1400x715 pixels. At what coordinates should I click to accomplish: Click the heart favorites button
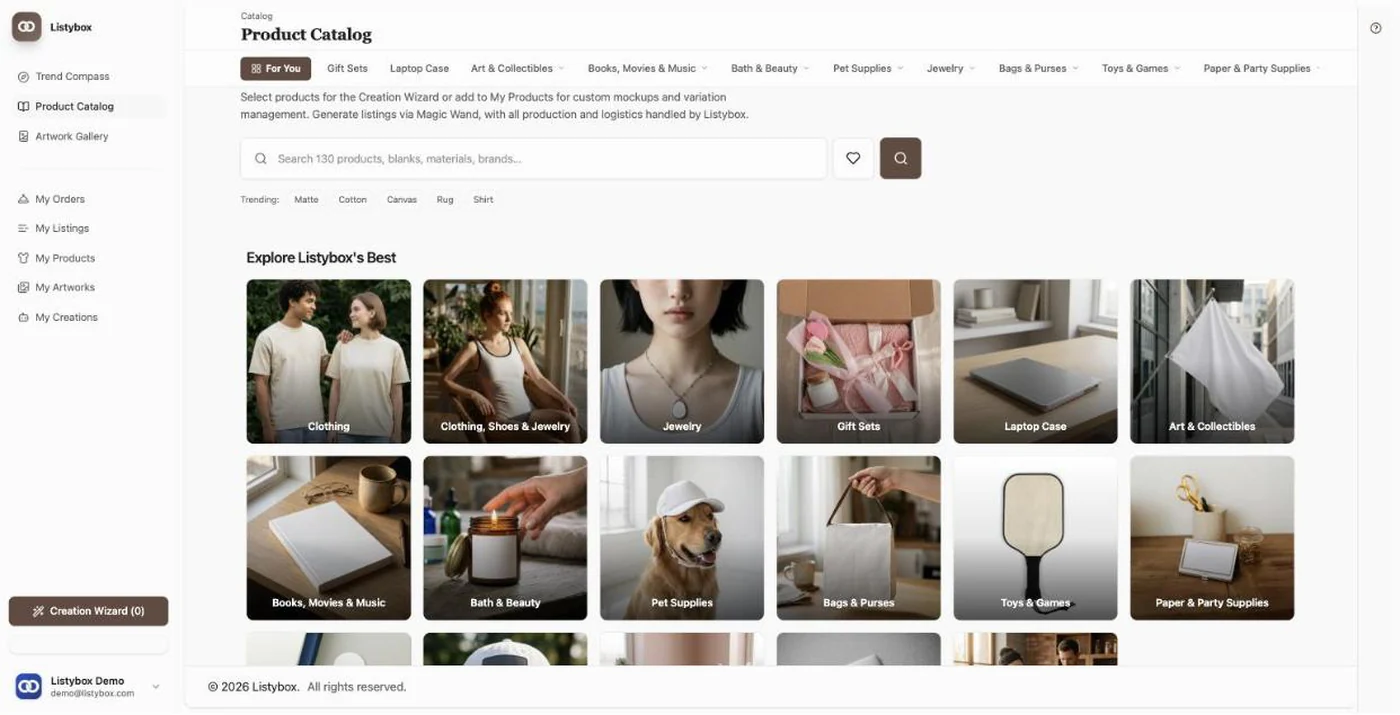[853, 158]
